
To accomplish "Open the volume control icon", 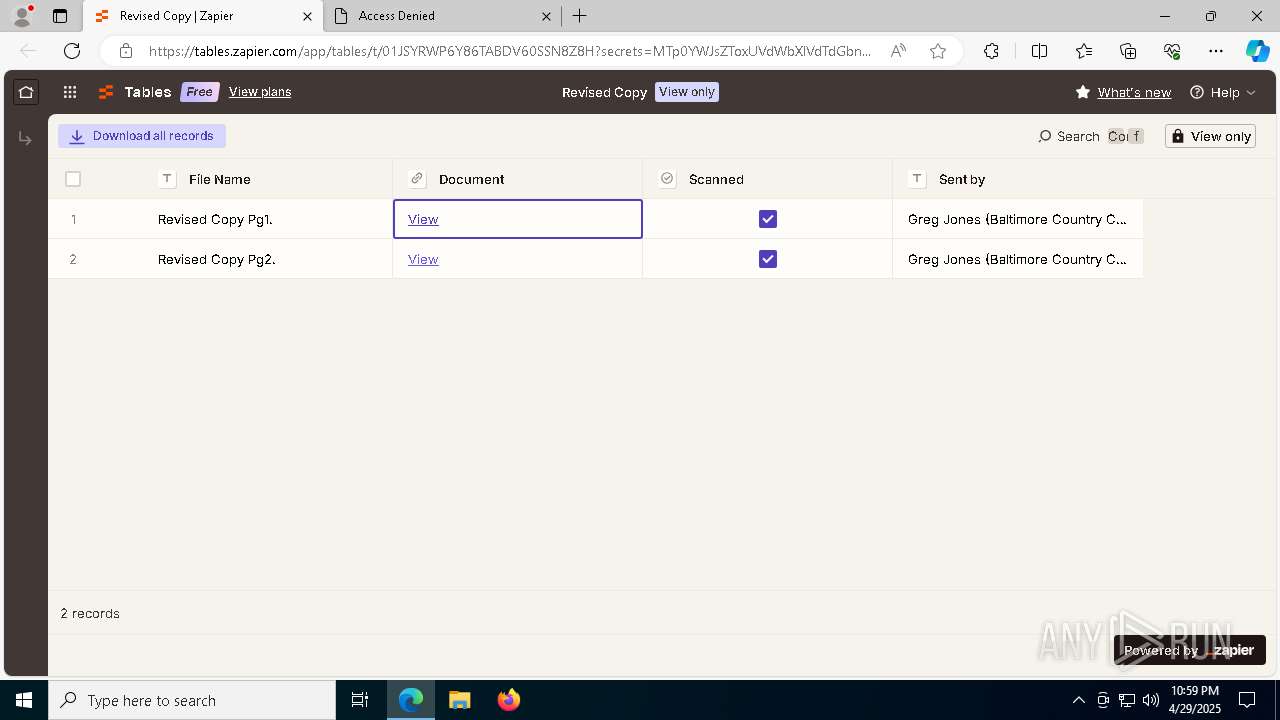I will point(1150,700).
